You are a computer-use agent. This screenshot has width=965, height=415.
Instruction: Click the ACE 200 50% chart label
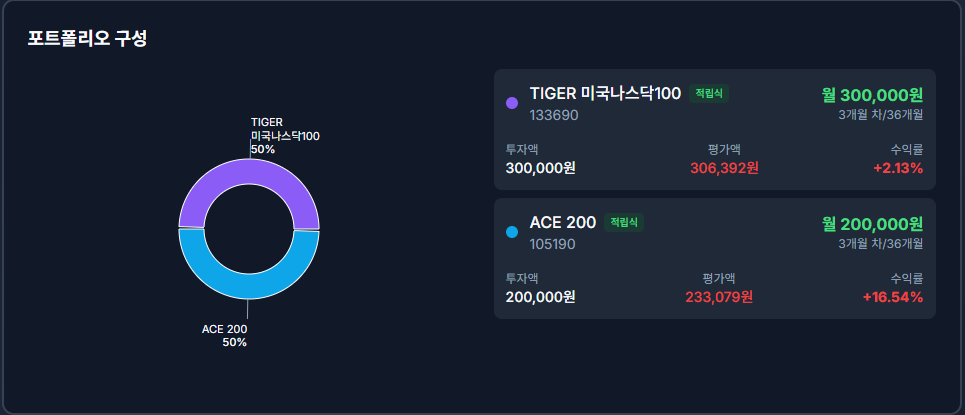tap(225, 335)
